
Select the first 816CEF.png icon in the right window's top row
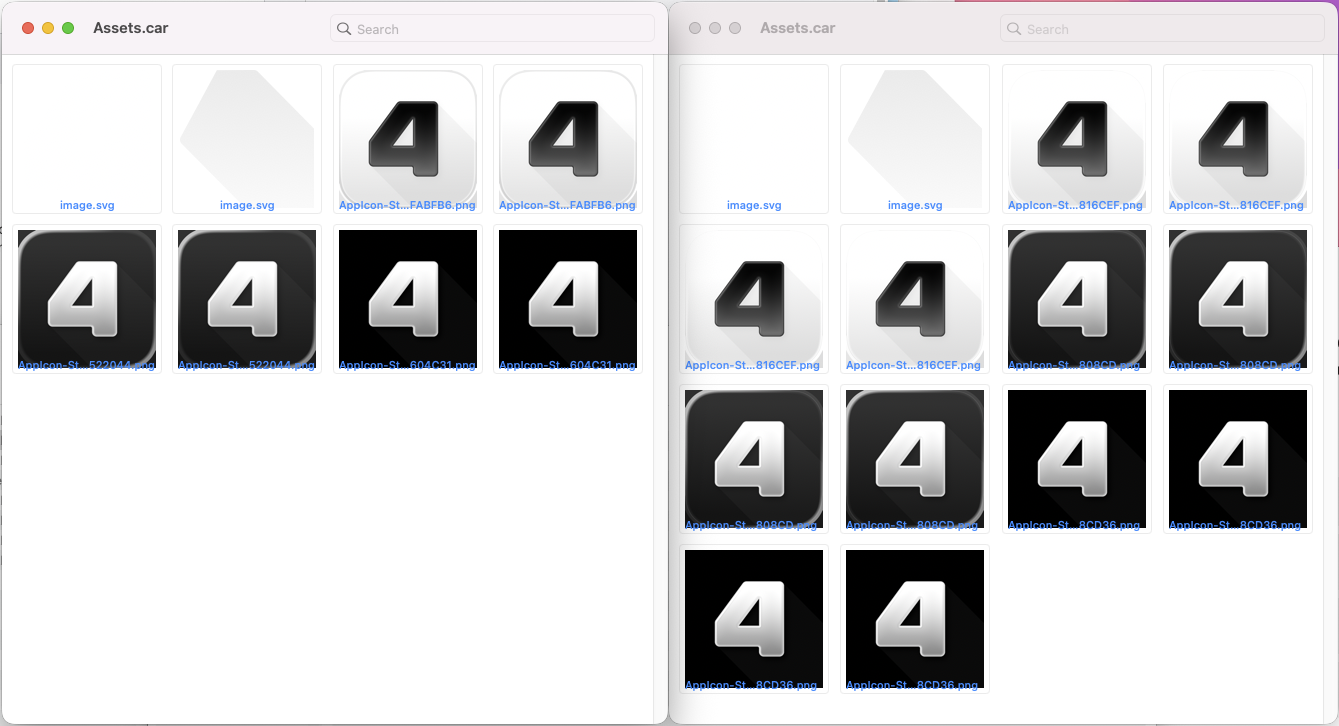pyautogui.click(x=1076, y=138)
